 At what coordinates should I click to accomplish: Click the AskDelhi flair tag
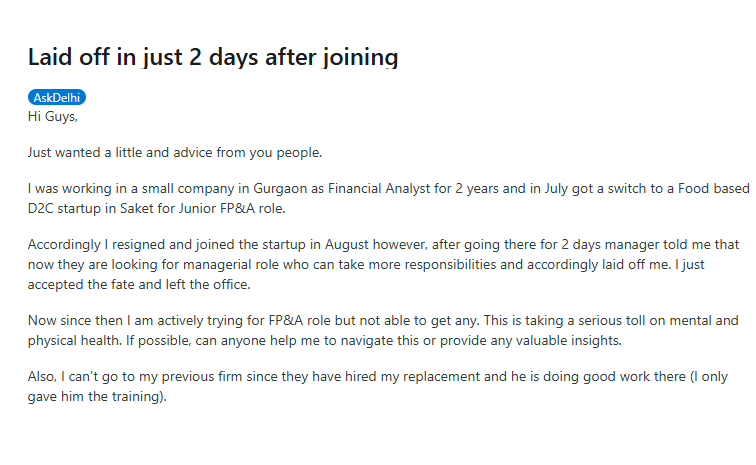coord(57,97)
